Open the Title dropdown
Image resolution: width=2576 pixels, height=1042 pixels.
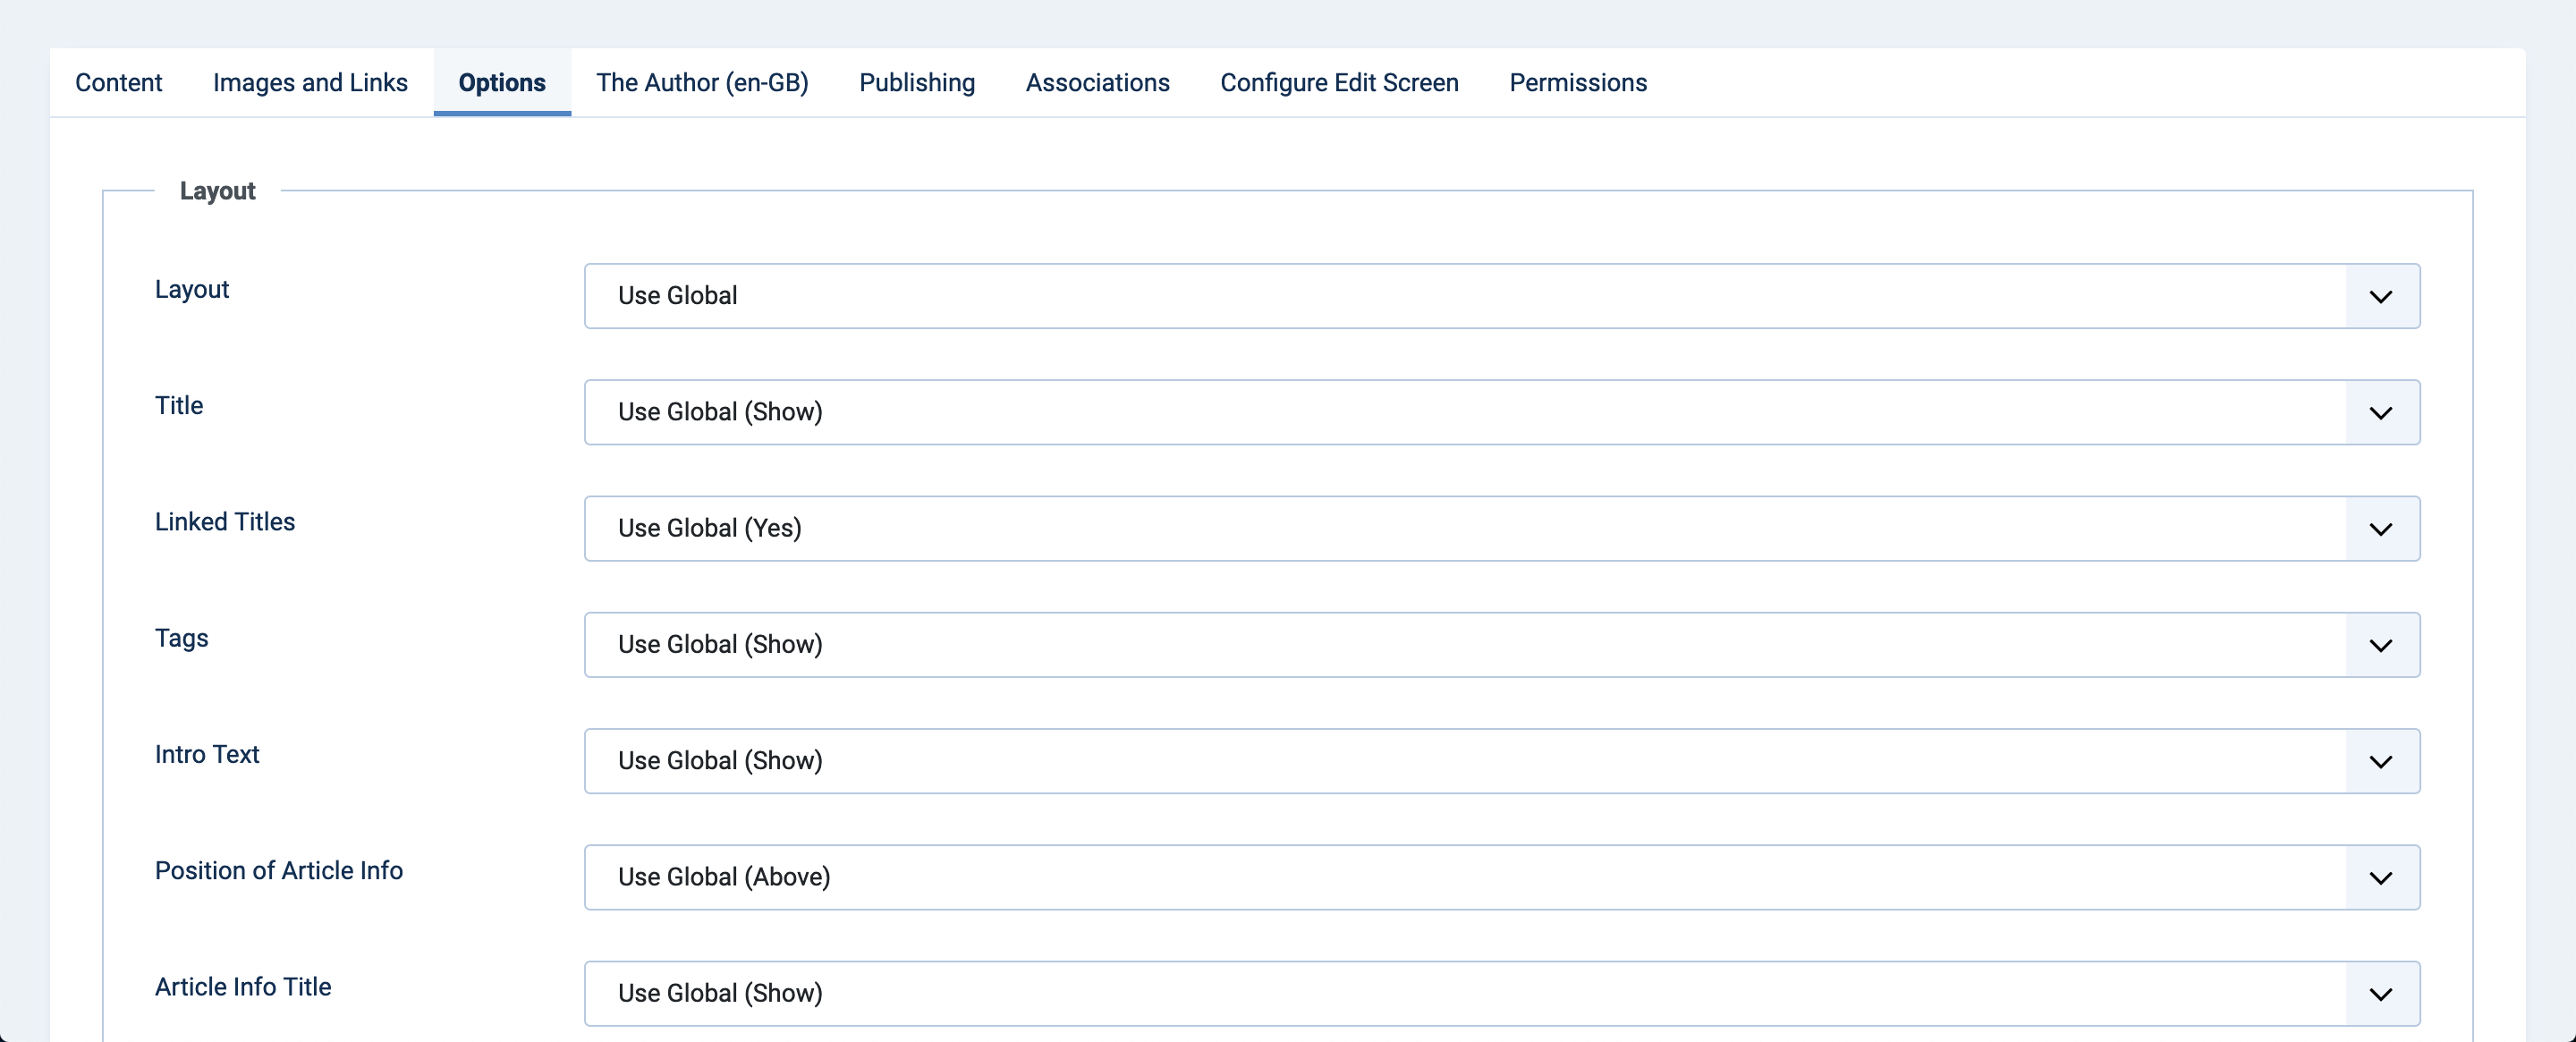(x=1502, y=412)
